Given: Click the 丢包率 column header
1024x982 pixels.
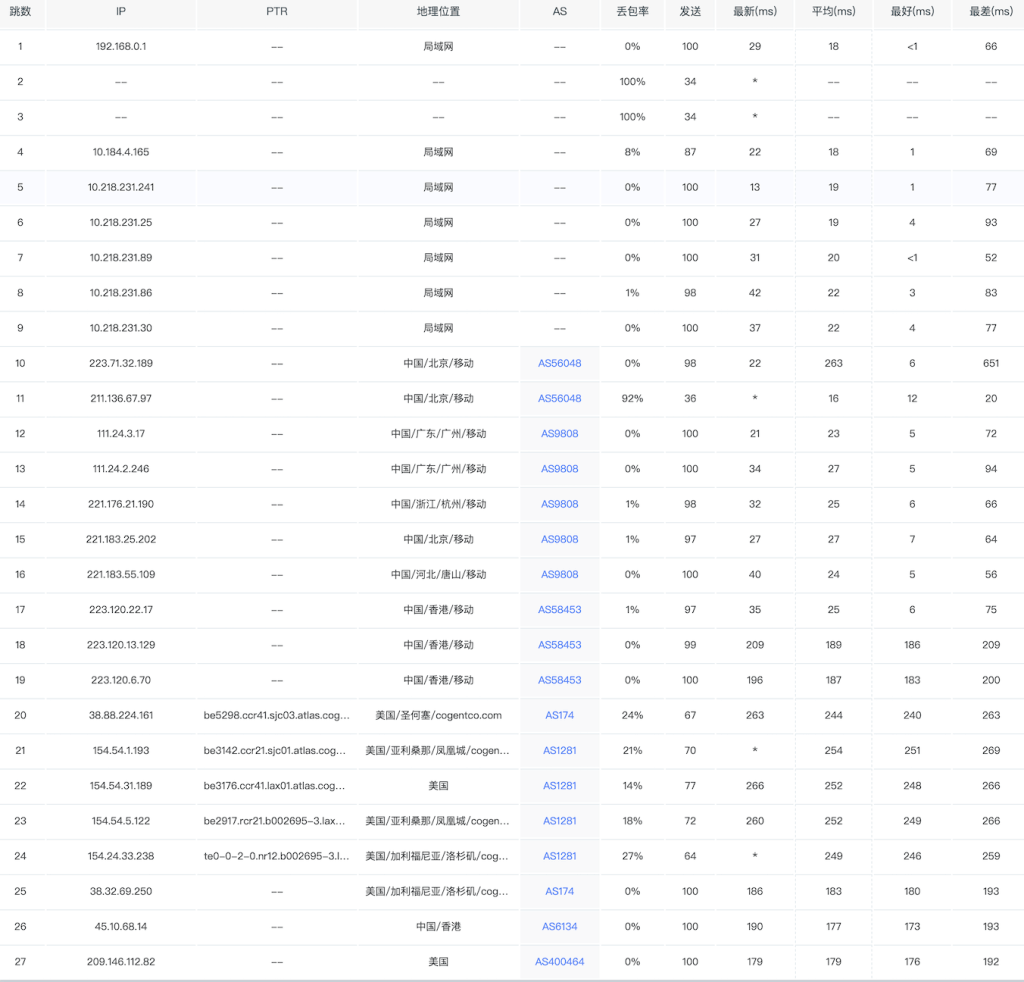Looking at the screenshot, I should [632, 11].
